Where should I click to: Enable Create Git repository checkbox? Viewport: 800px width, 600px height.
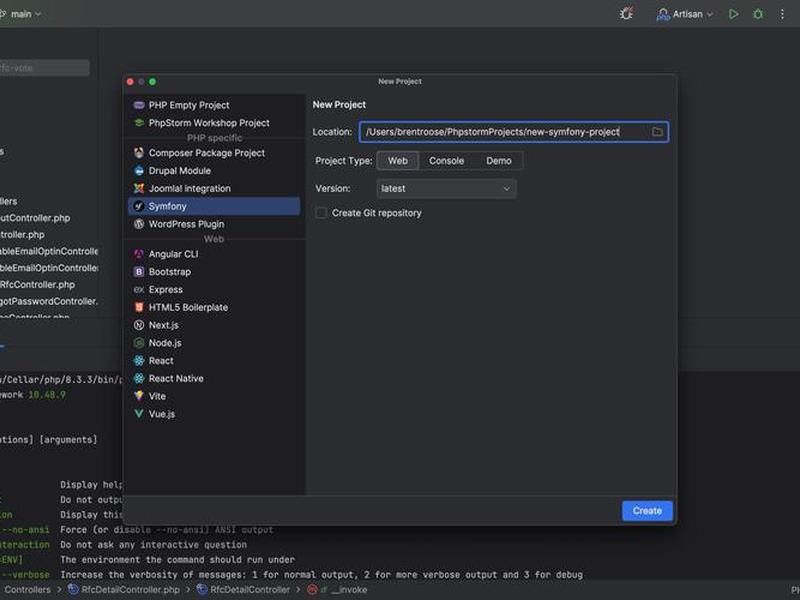pos(321,213)
